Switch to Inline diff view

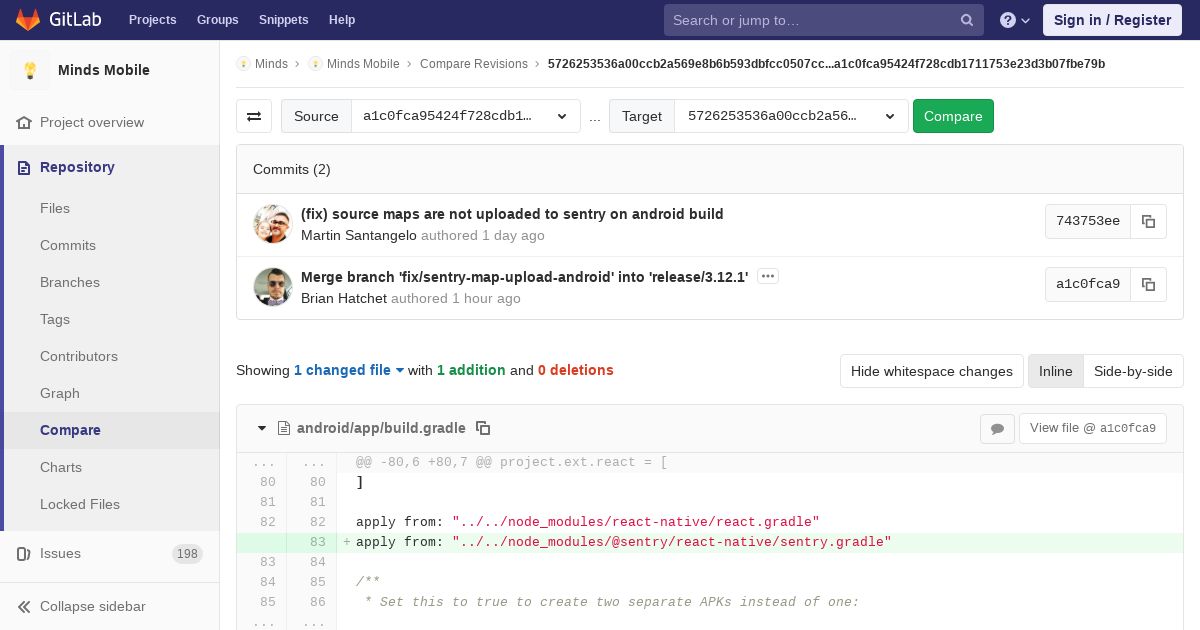[x=1055, y=371]
